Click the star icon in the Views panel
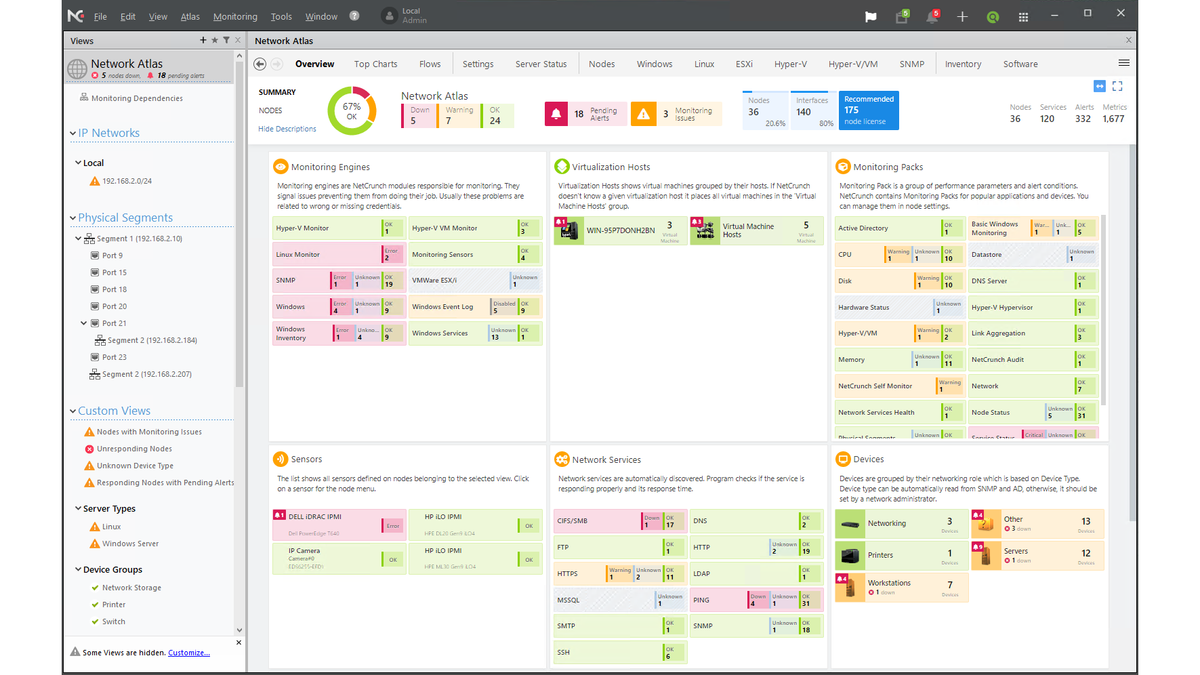The image size is (1200, 675). [x=217, y=40]
